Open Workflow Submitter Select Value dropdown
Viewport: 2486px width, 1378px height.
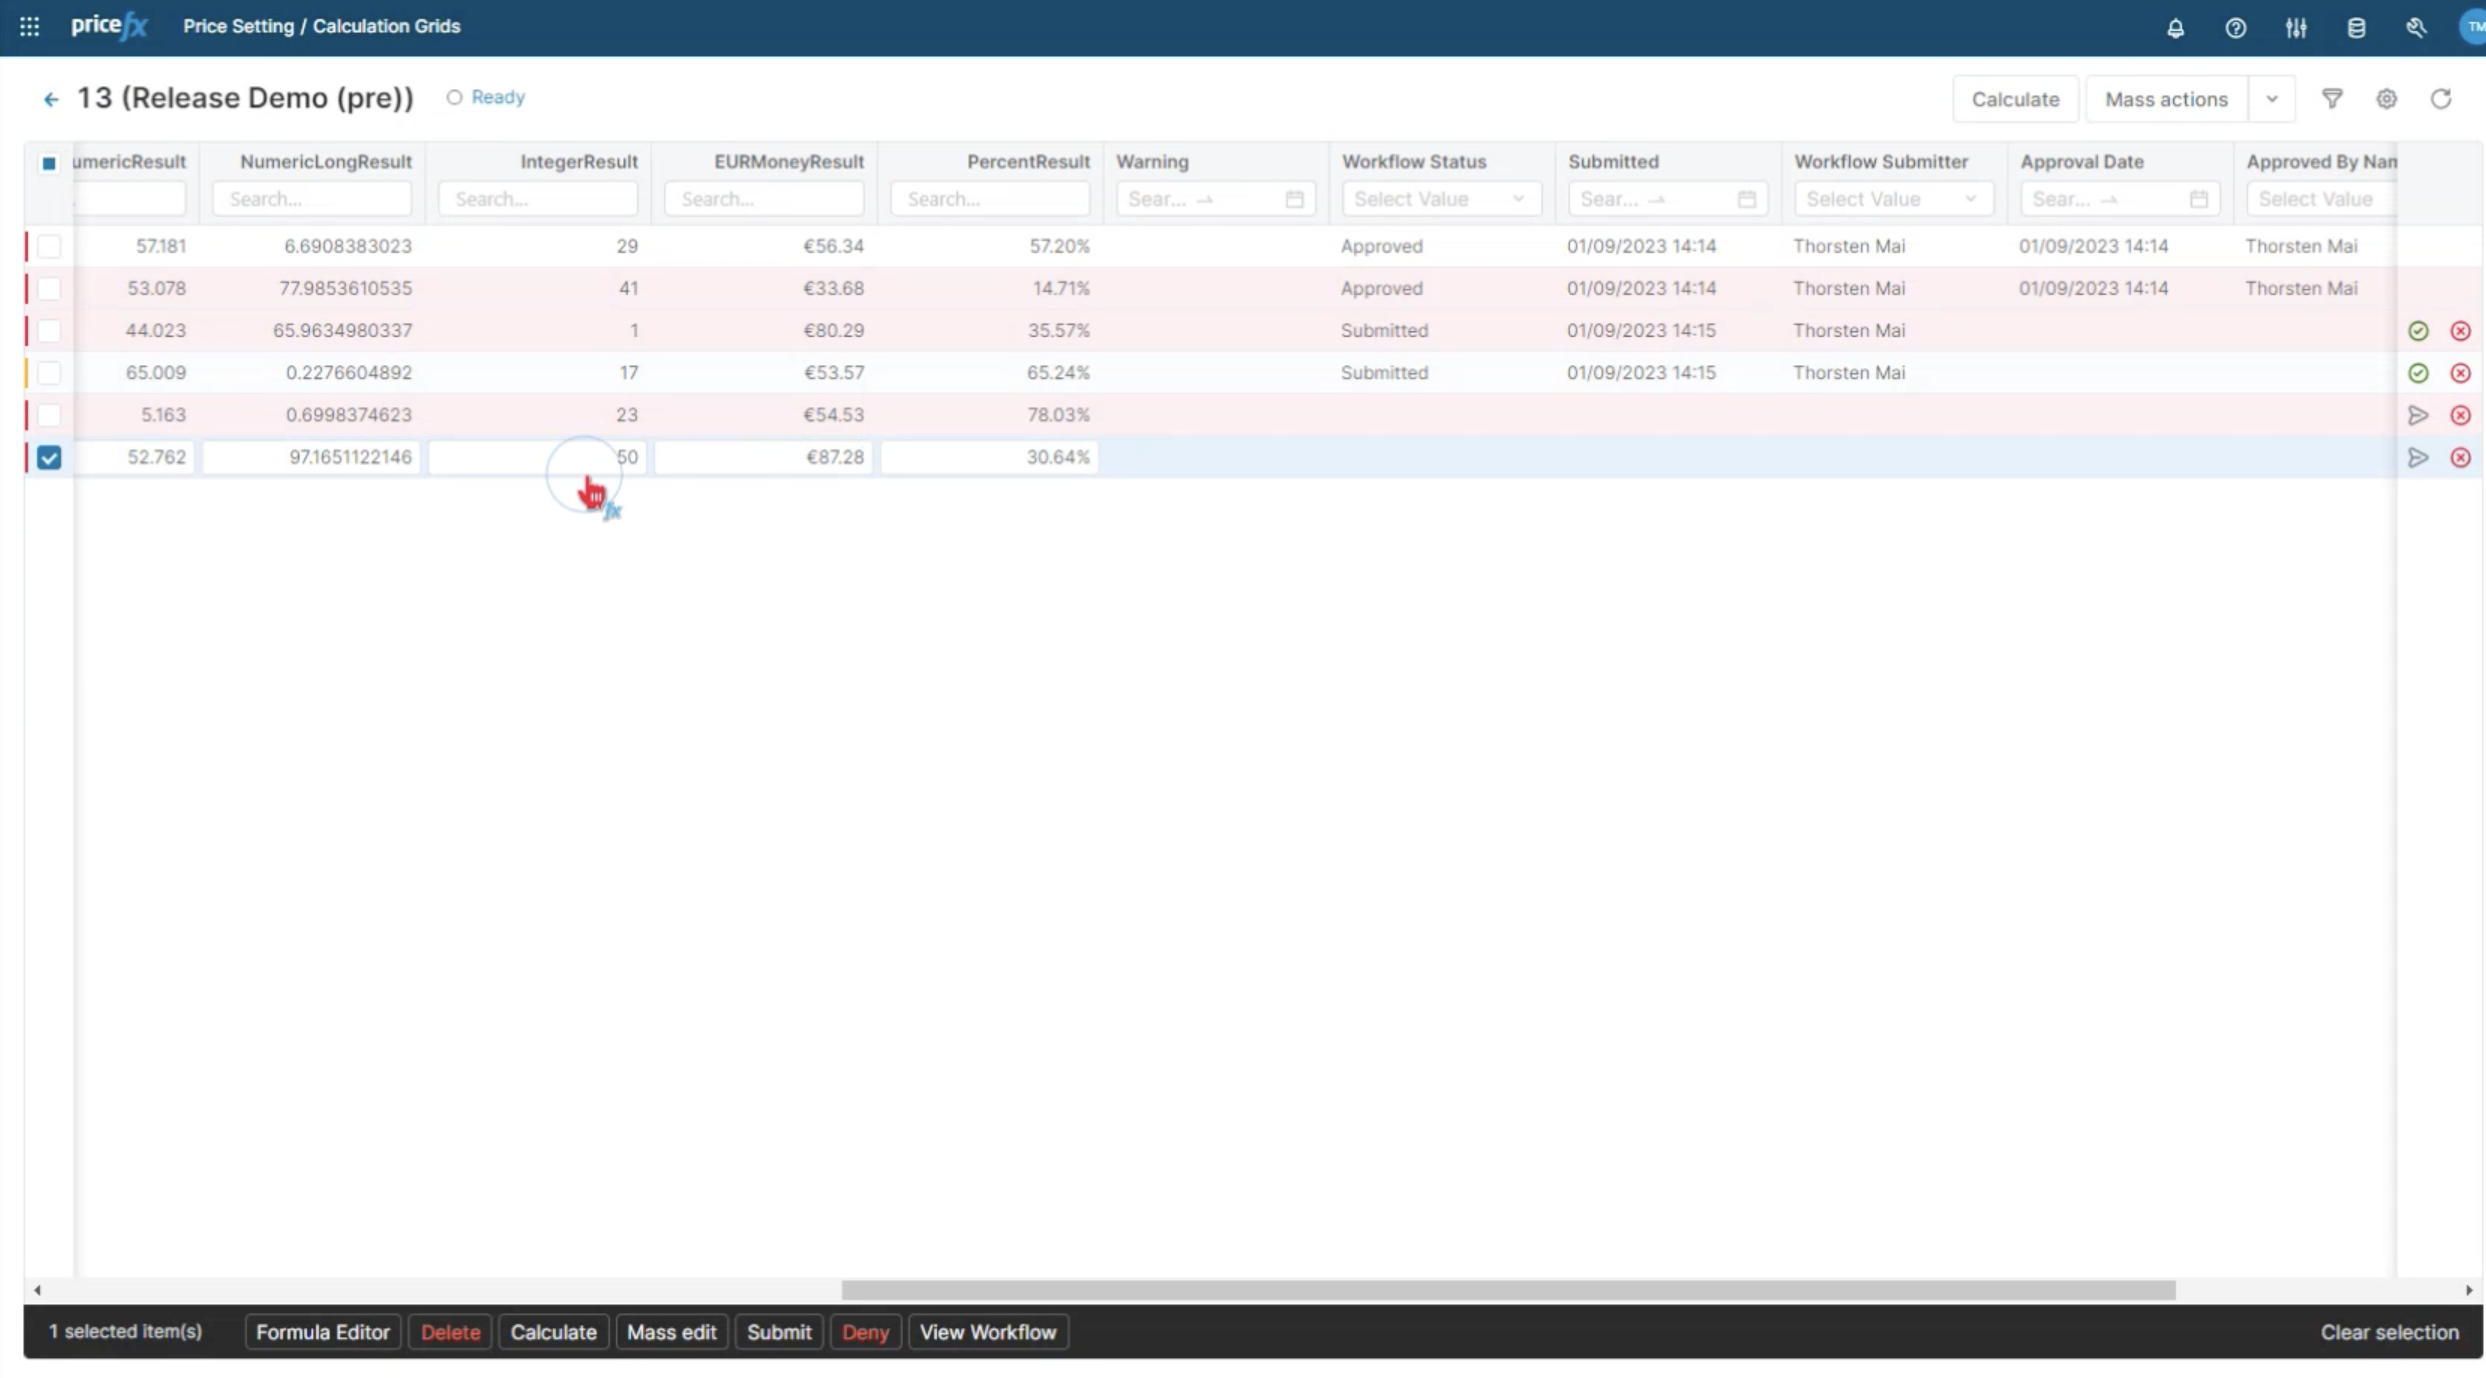click(1892, 199)
